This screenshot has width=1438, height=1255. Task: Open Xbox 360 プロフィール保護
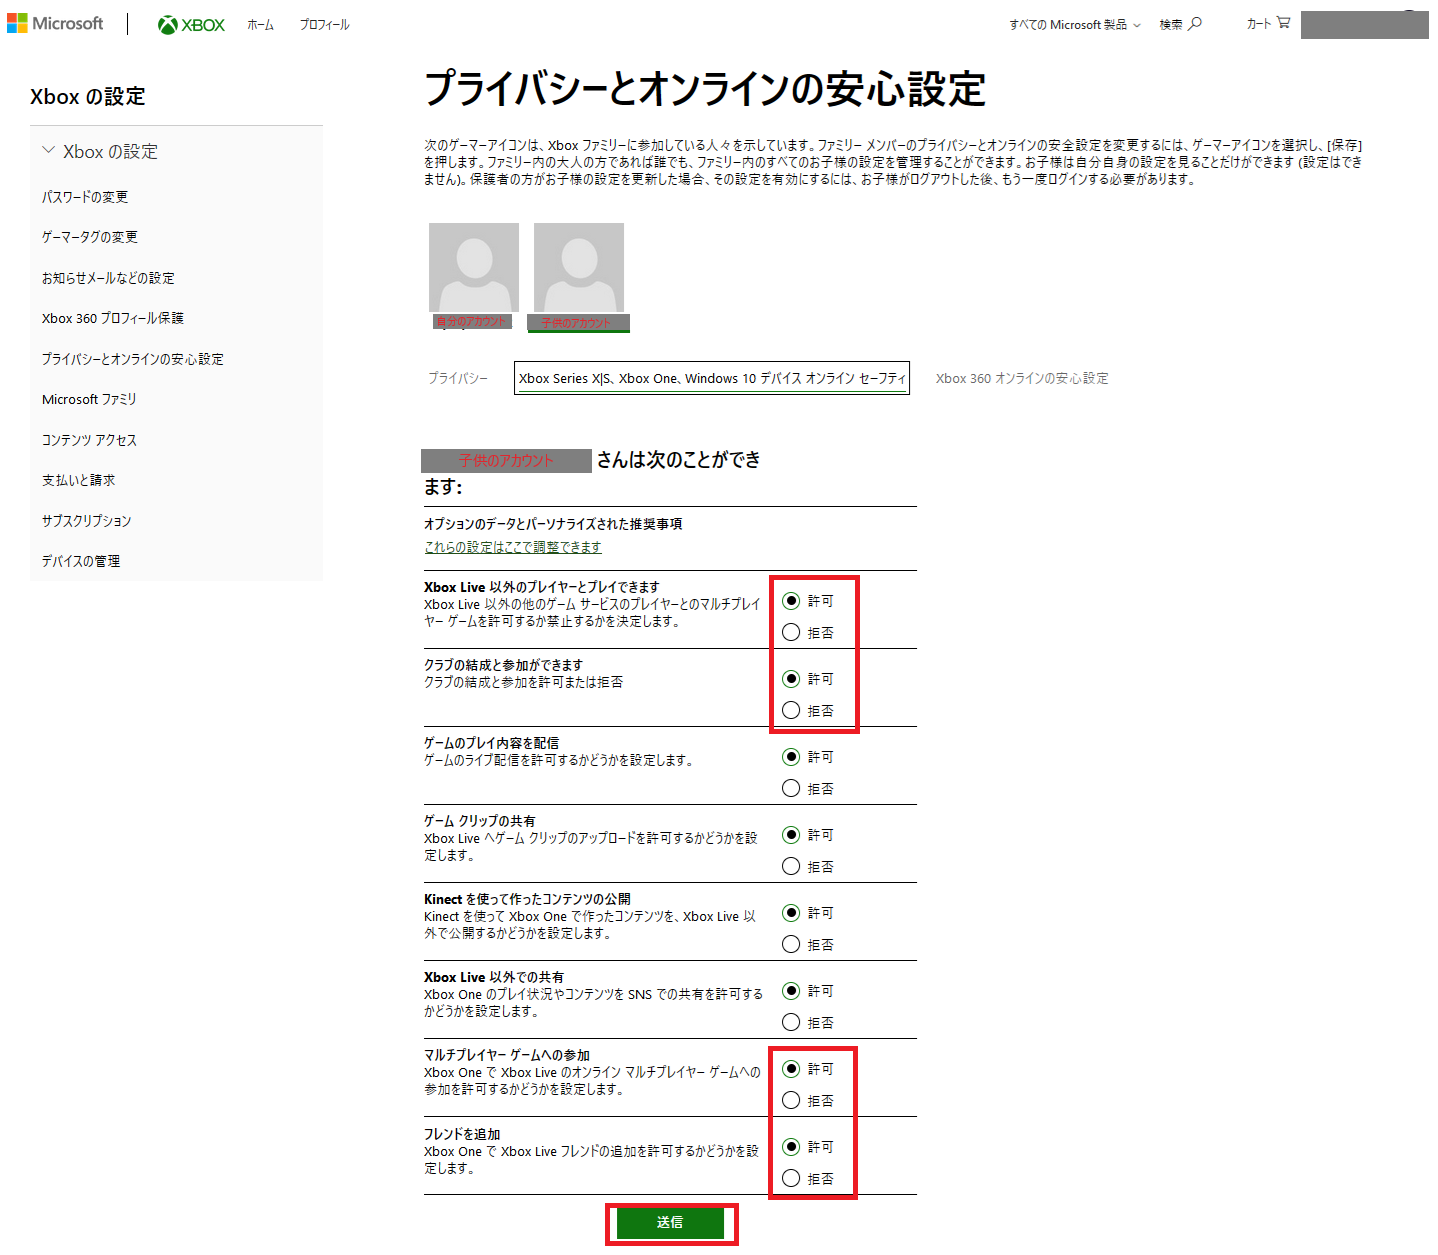[113, 318]
